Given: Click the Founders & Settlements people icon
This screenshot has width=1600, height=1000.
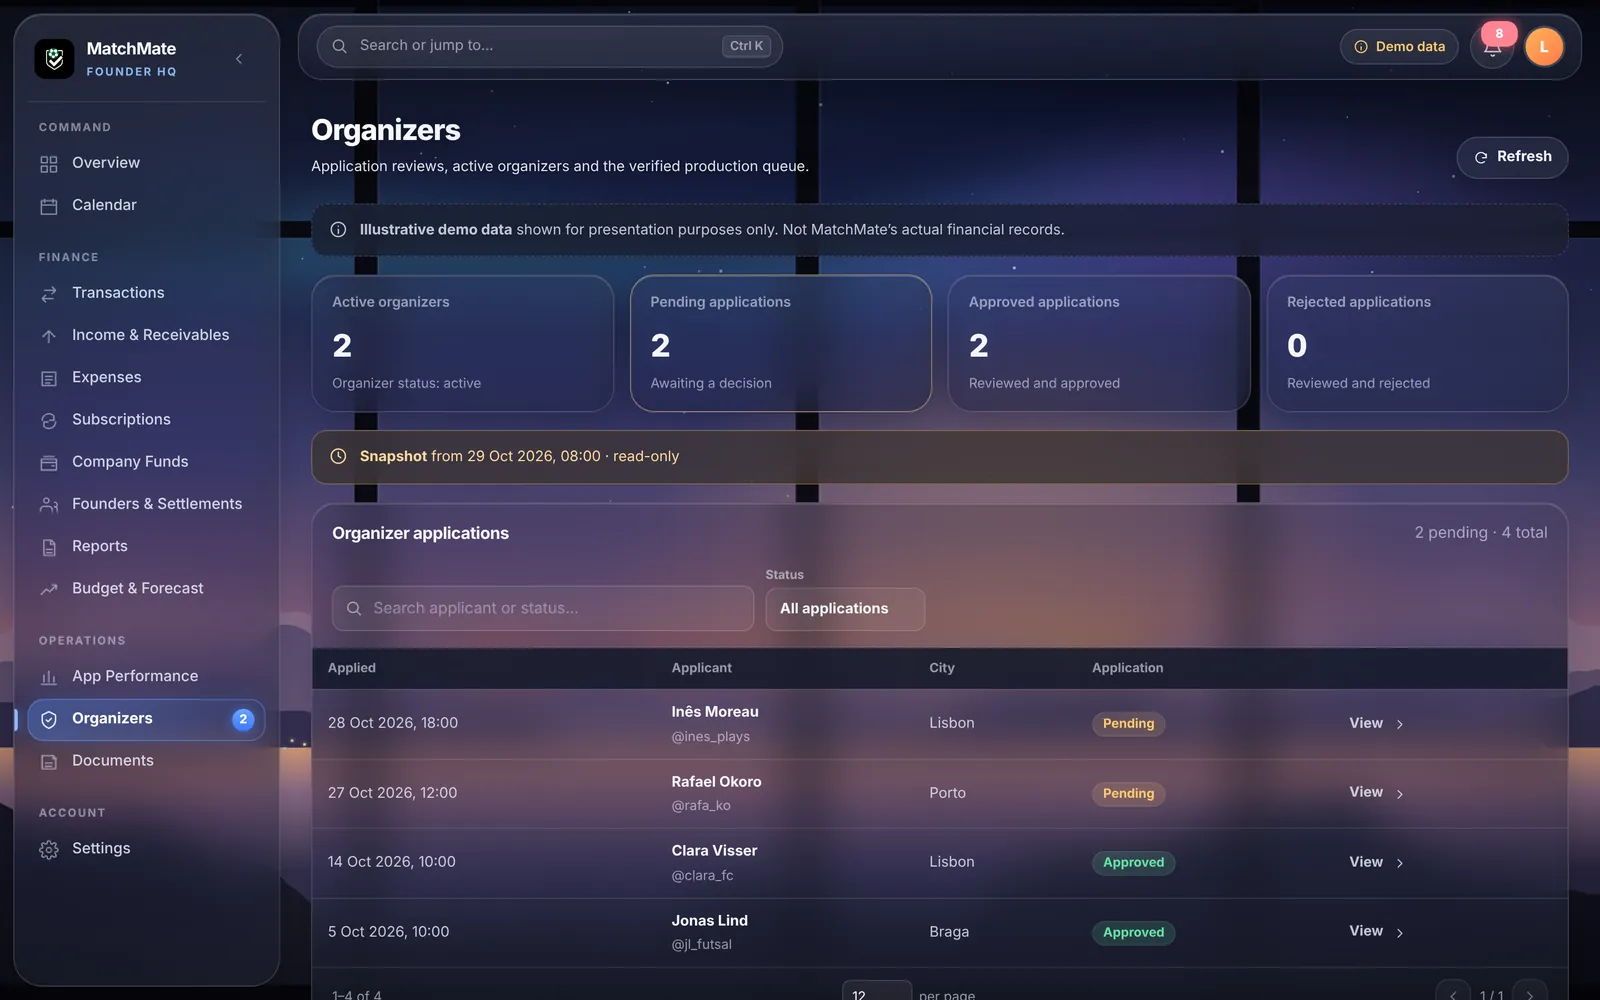Looking at the screenshot, I should click(x=49, y=505).
